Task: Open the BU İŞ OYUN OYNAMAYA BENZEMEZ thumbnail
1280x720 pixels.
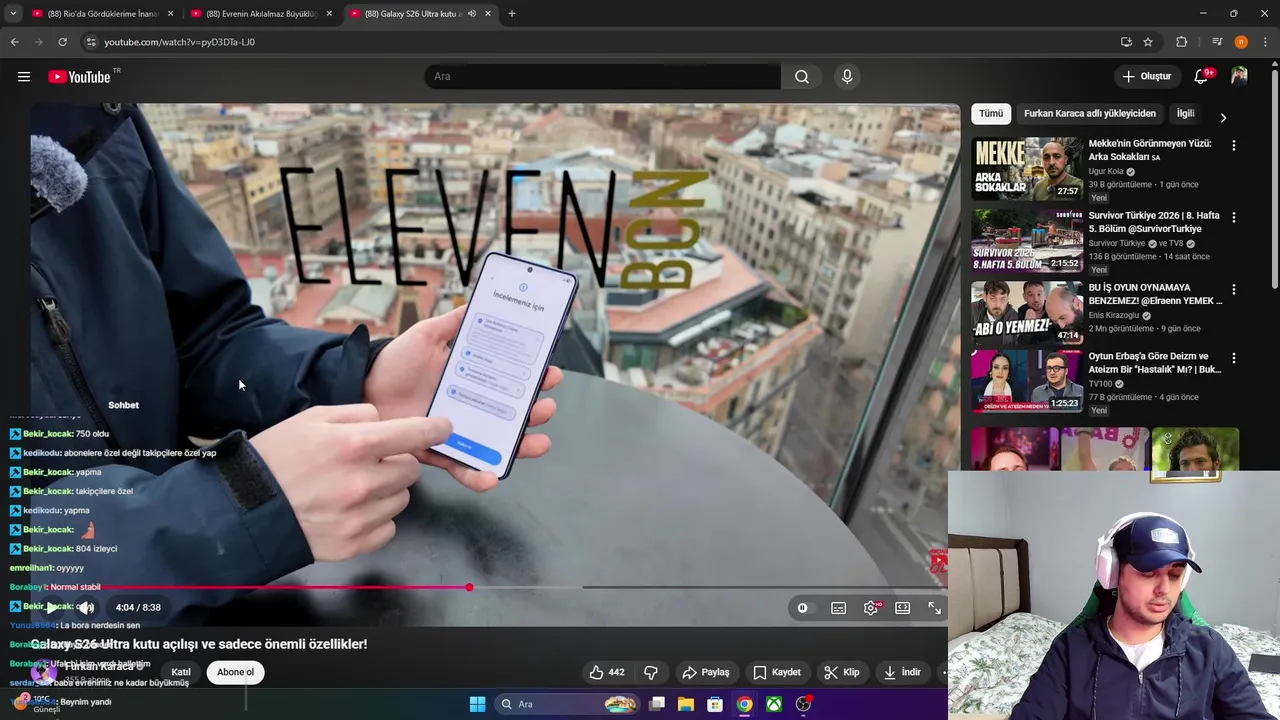Action: coord(1027,313)
